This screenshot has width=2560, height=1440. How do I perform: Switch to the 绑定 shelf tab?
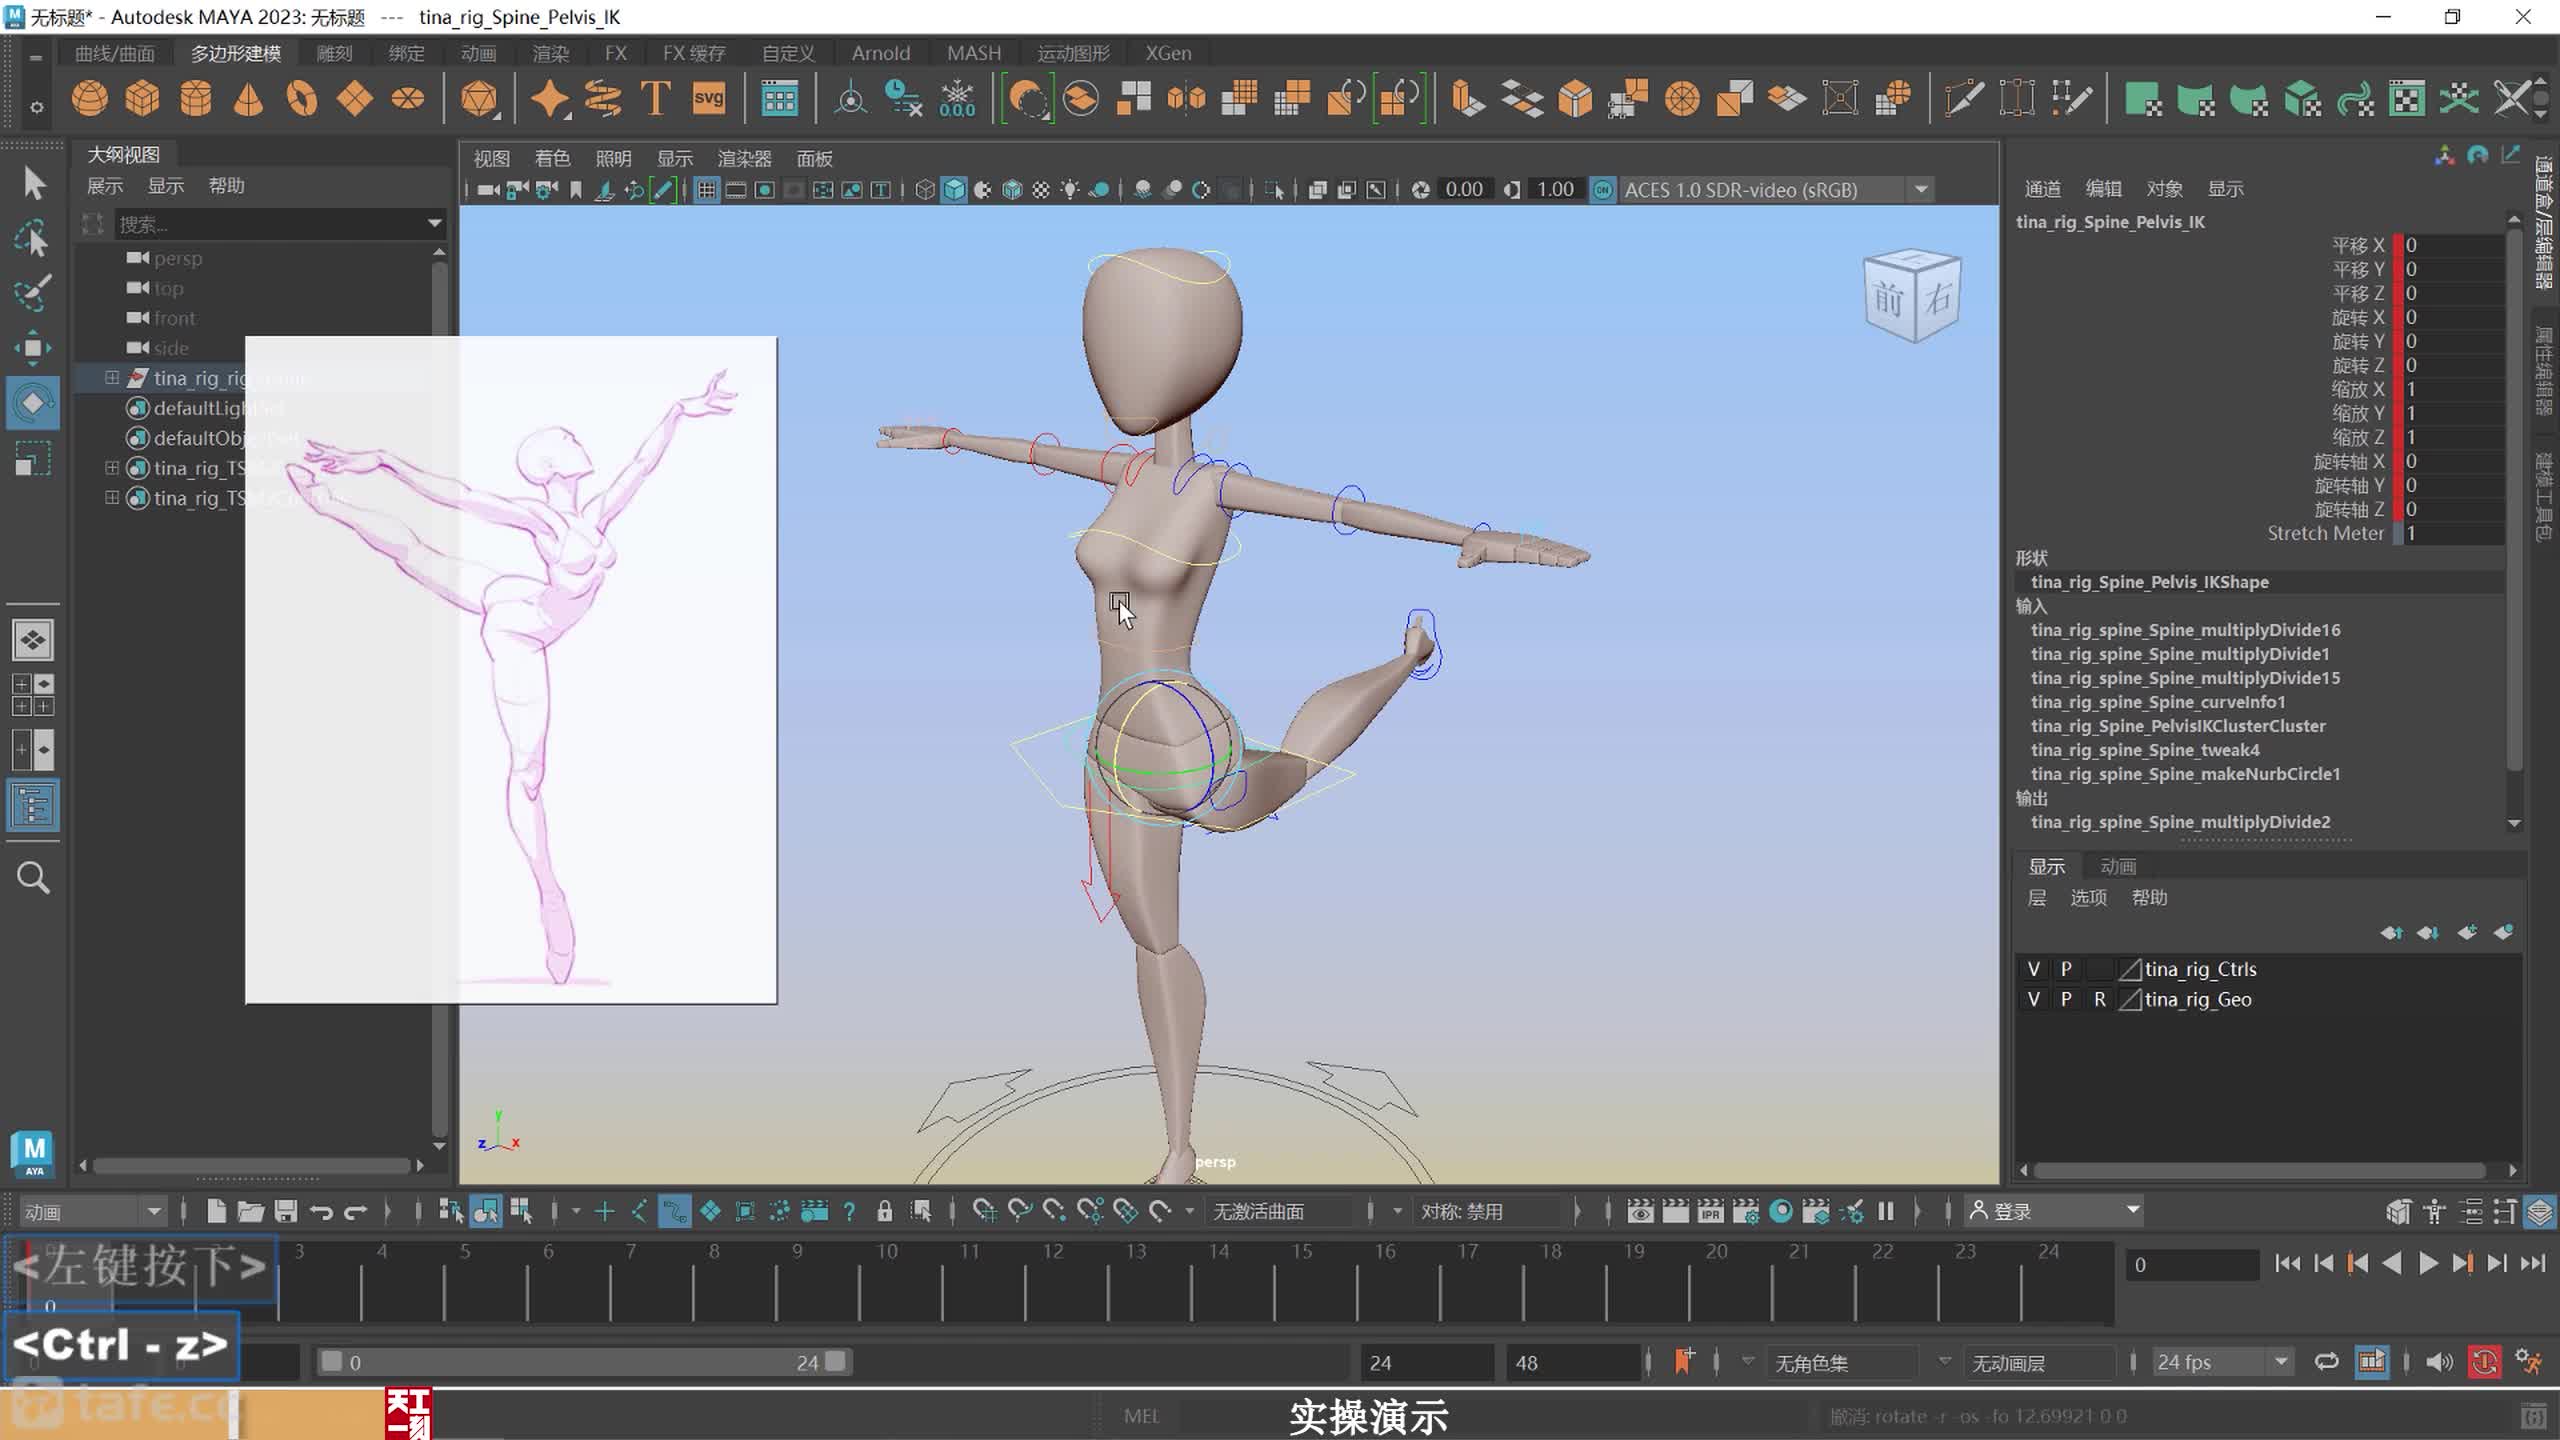[x=406, y=53]
